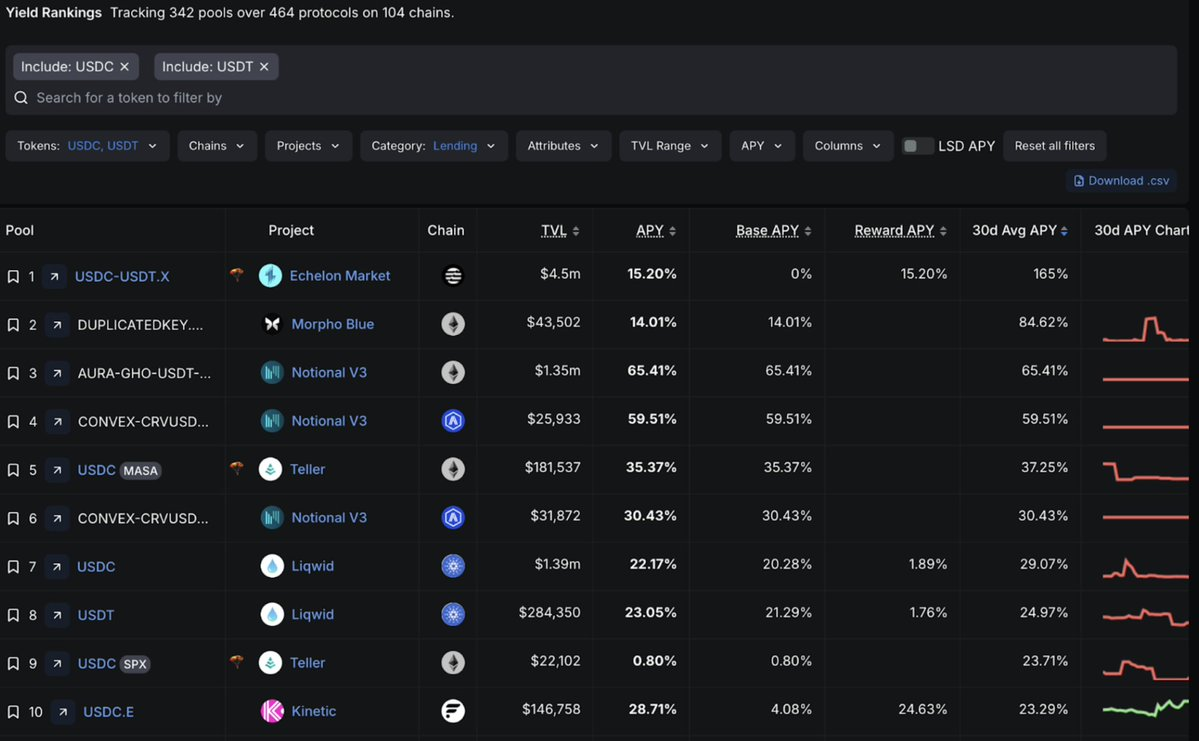The width and height of the screenshot is (1199, 741).
Task: Click the Aptos chain icon in row 1
Action: pos(453,275)
